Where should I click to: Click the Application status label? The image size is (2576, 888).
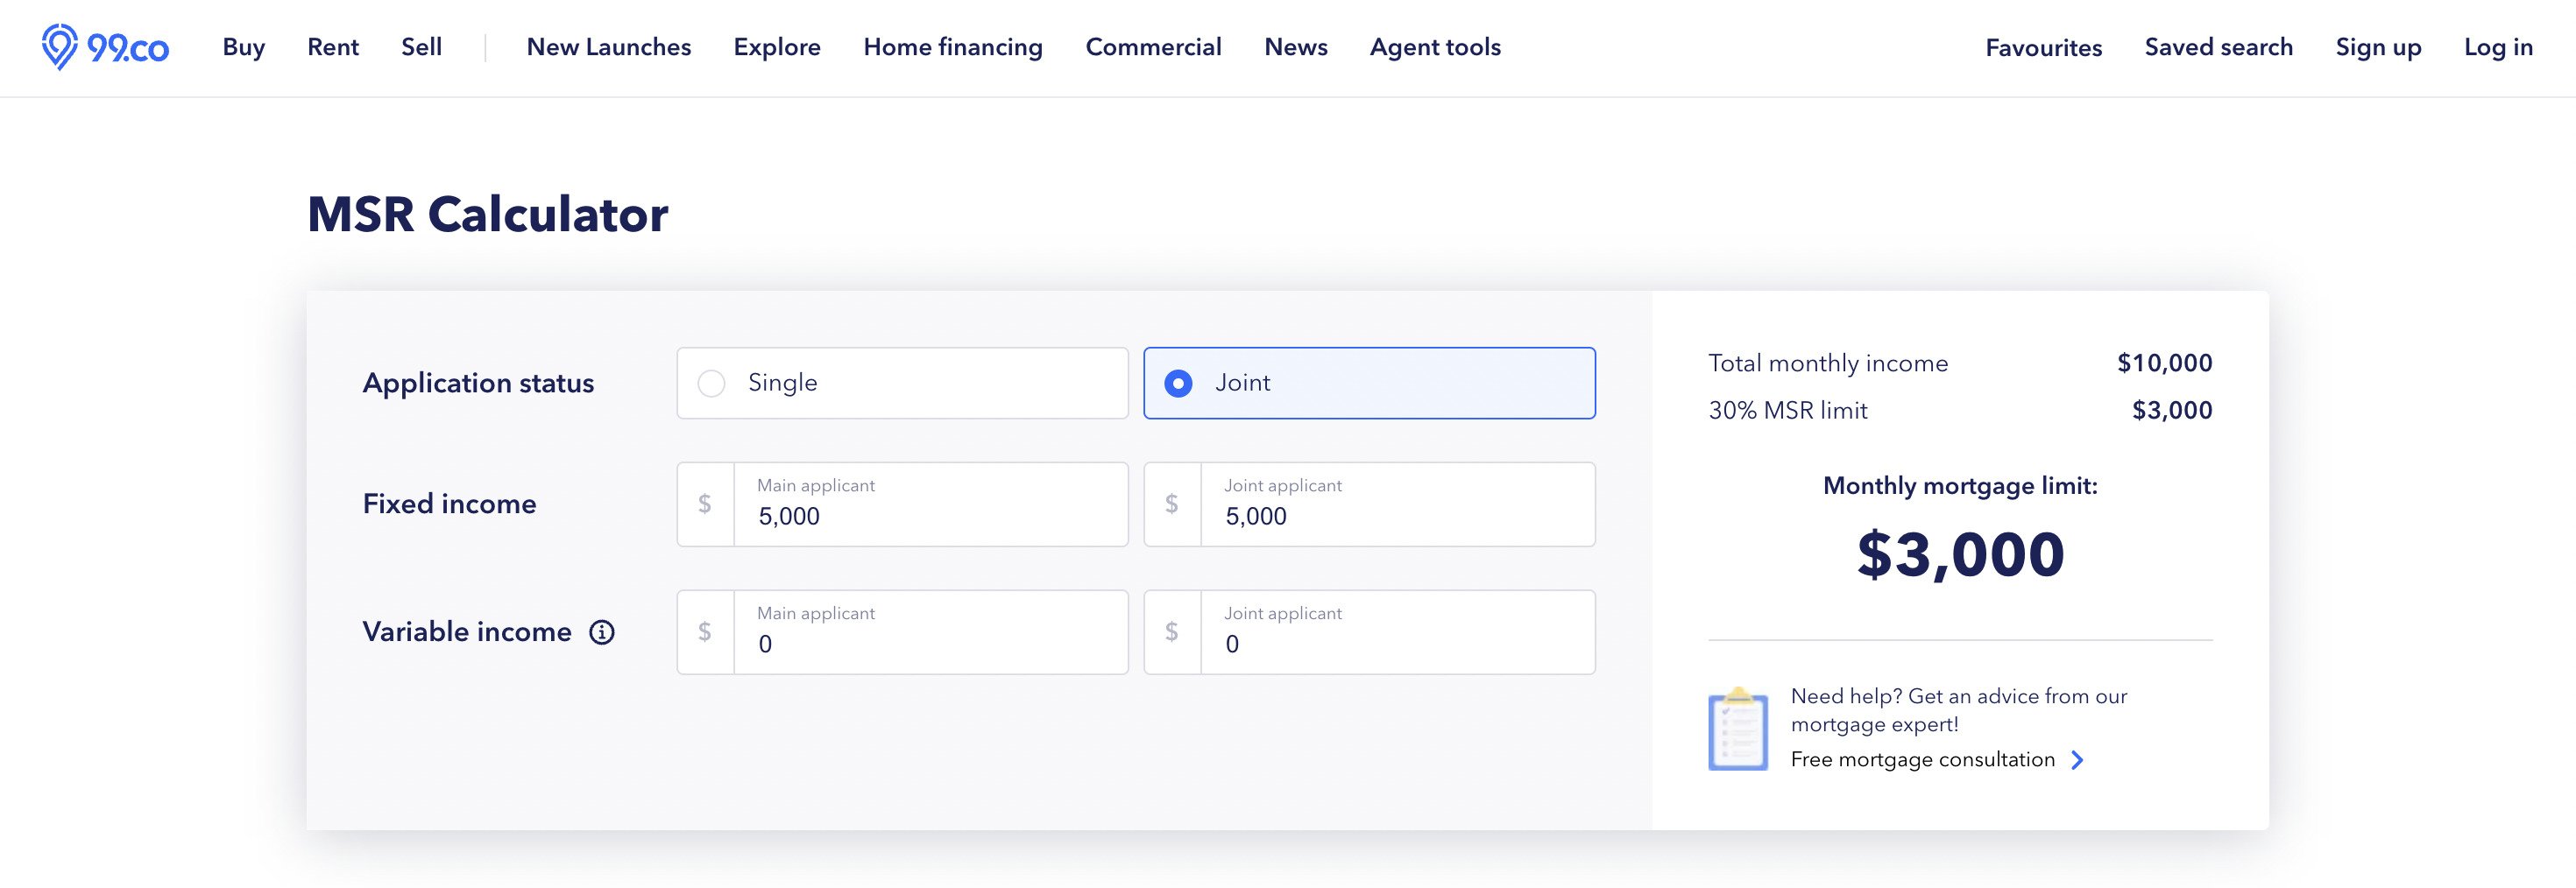point(478,383)
